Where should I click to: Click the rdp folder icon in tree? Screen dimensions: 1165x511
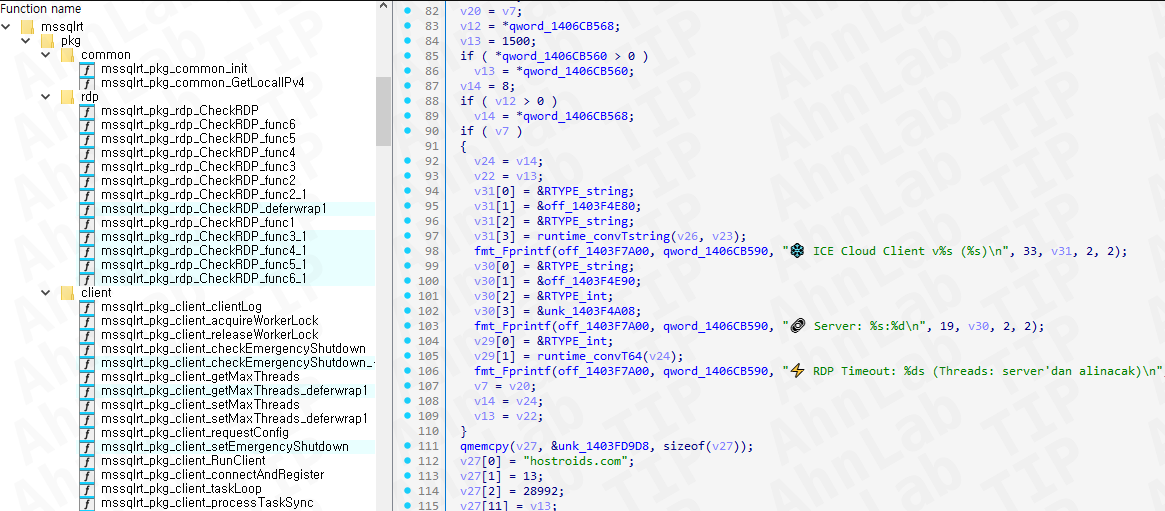67,96
